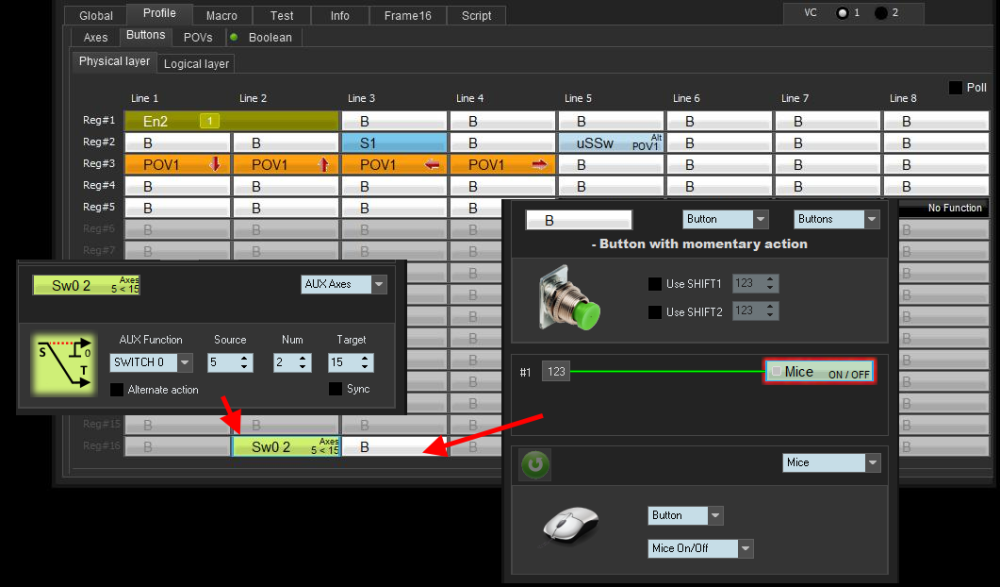Switch to the Profile tab

(159, 13)
